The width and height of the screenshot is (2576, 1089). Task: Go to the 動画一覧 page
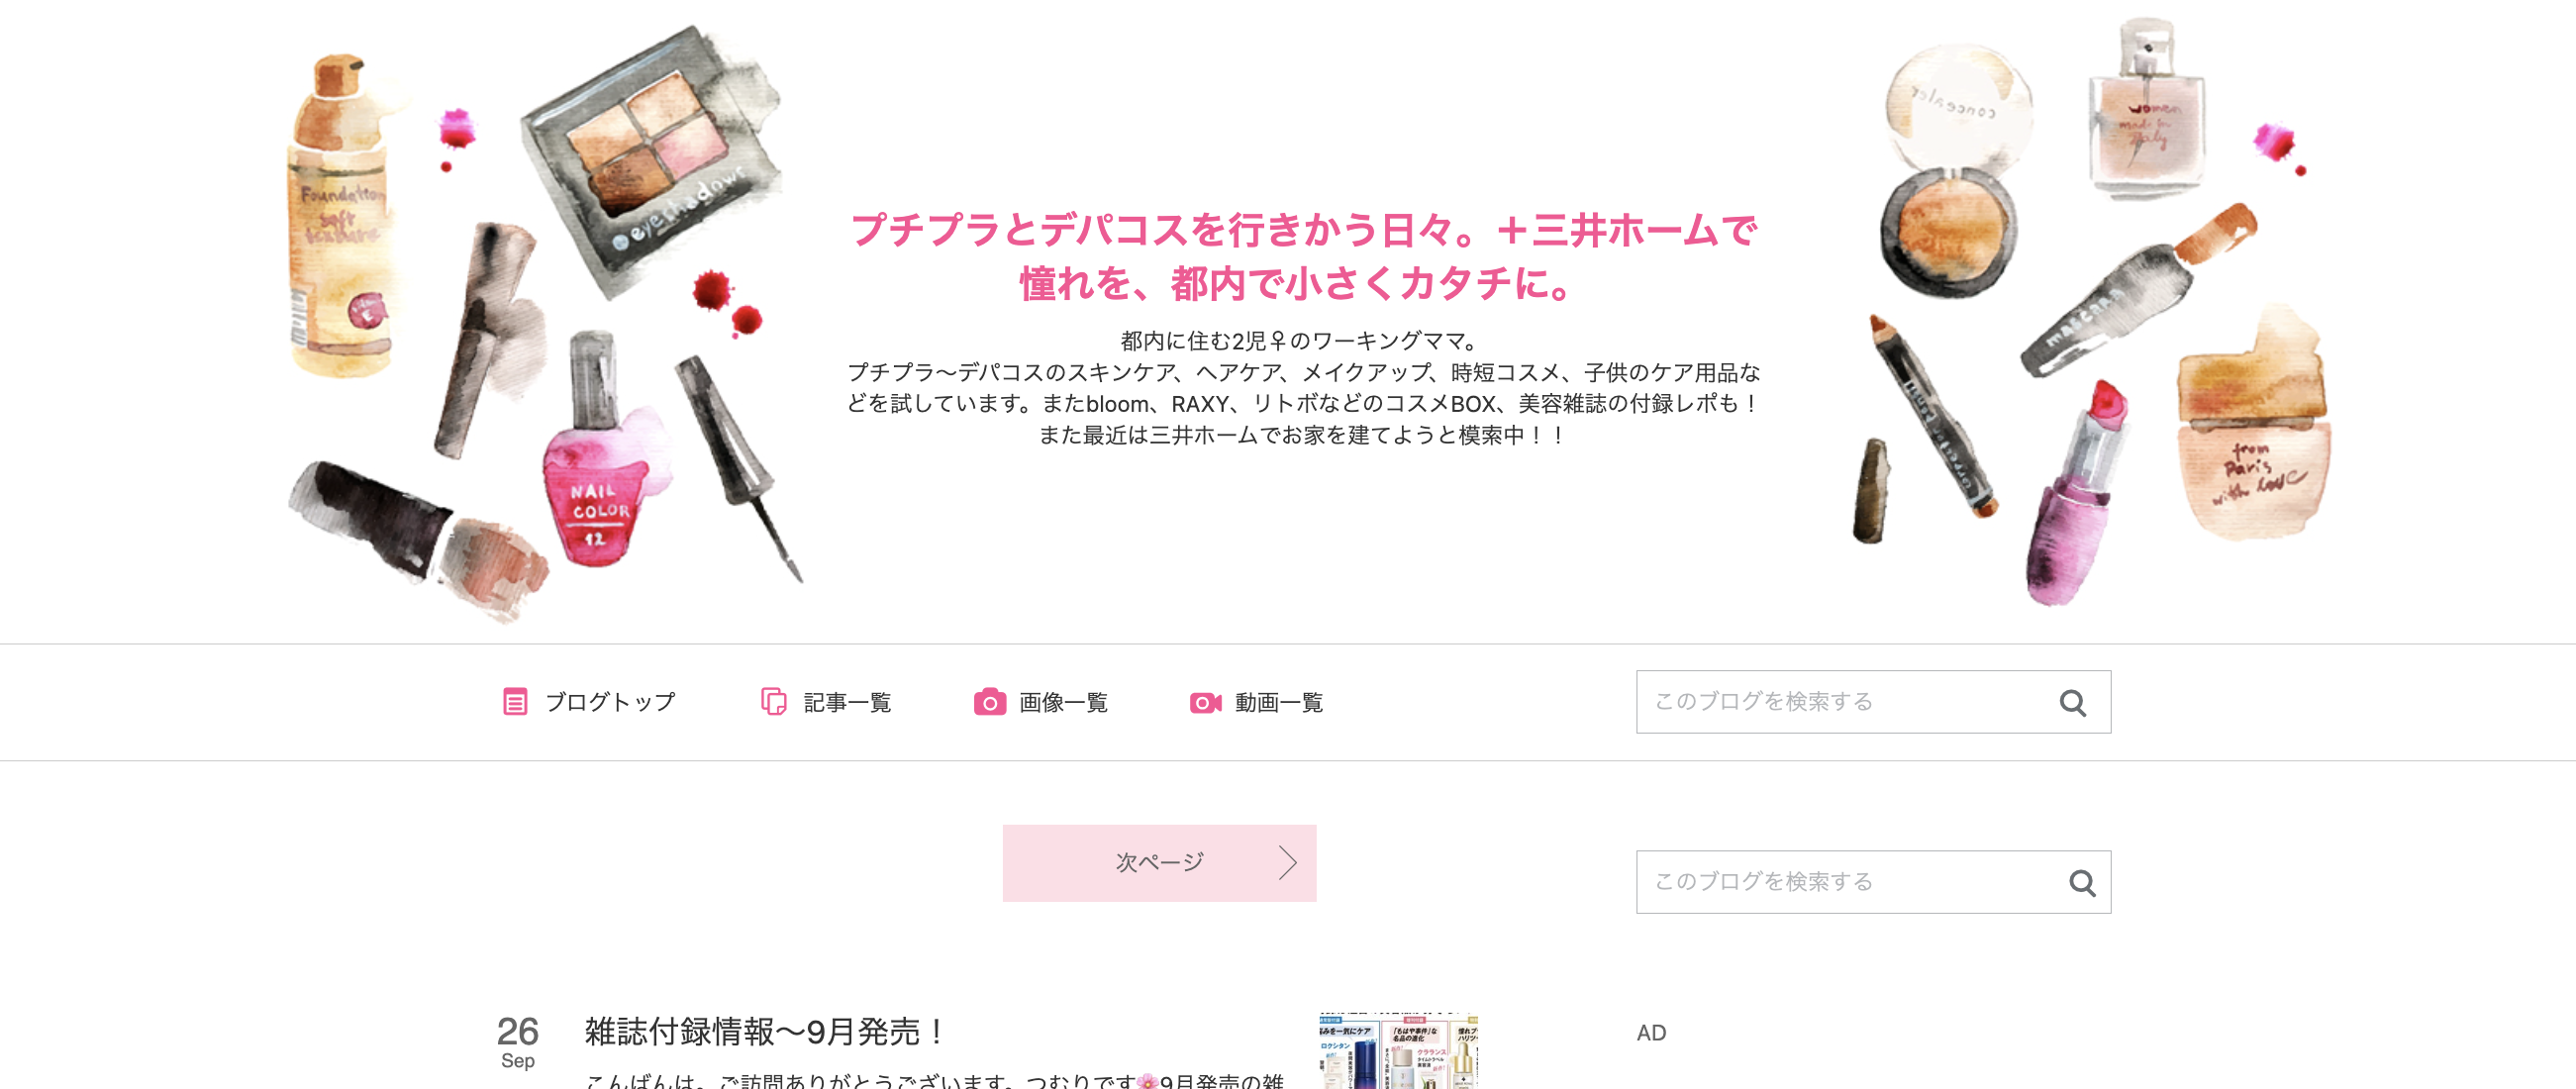[1256, 702]
